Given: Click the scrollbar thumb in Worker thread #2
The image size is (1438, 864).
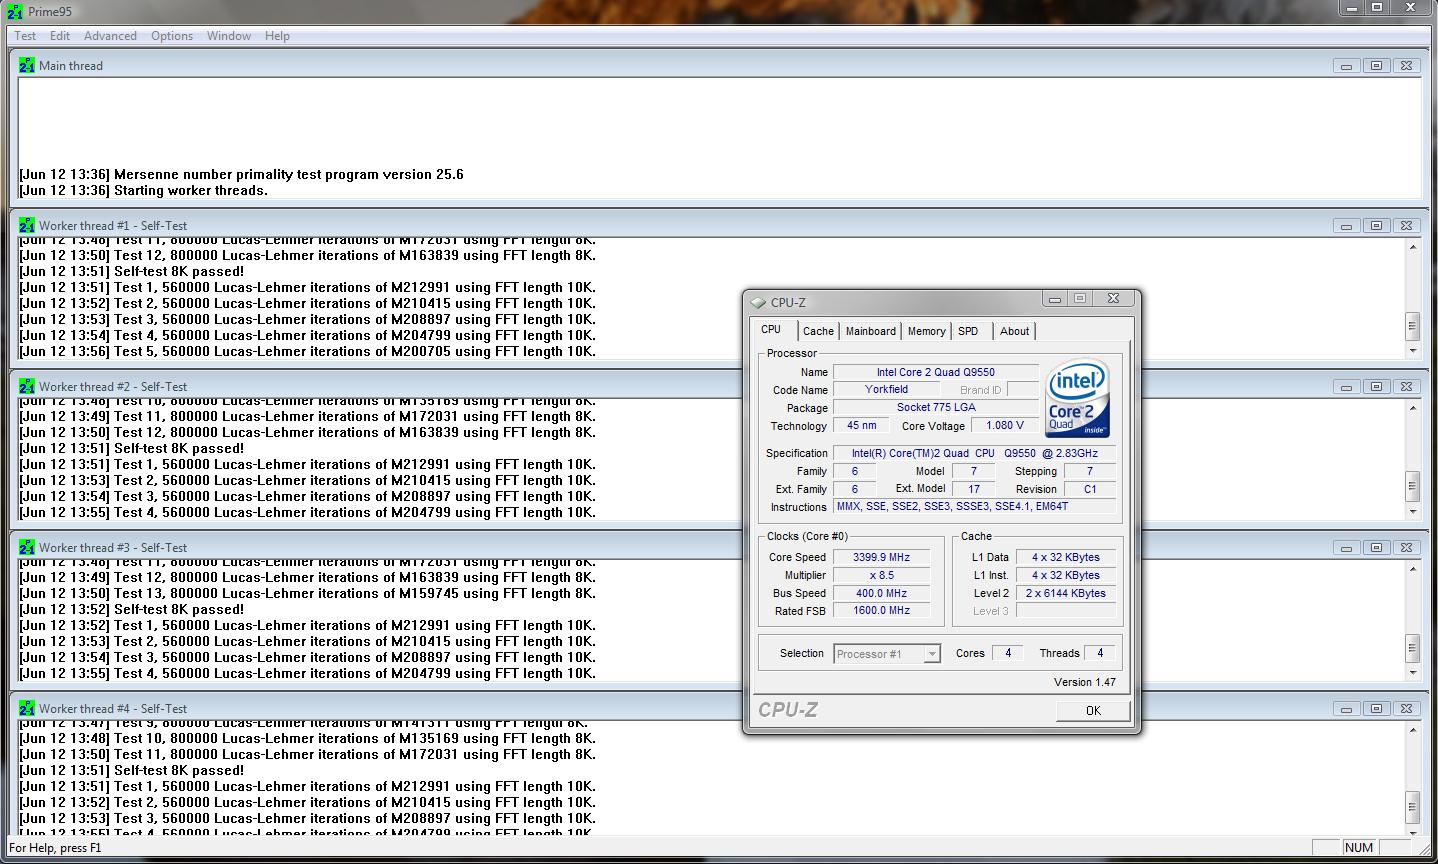Looking at the screenshot, I should pyautogui.click(x=1413, y=486).
